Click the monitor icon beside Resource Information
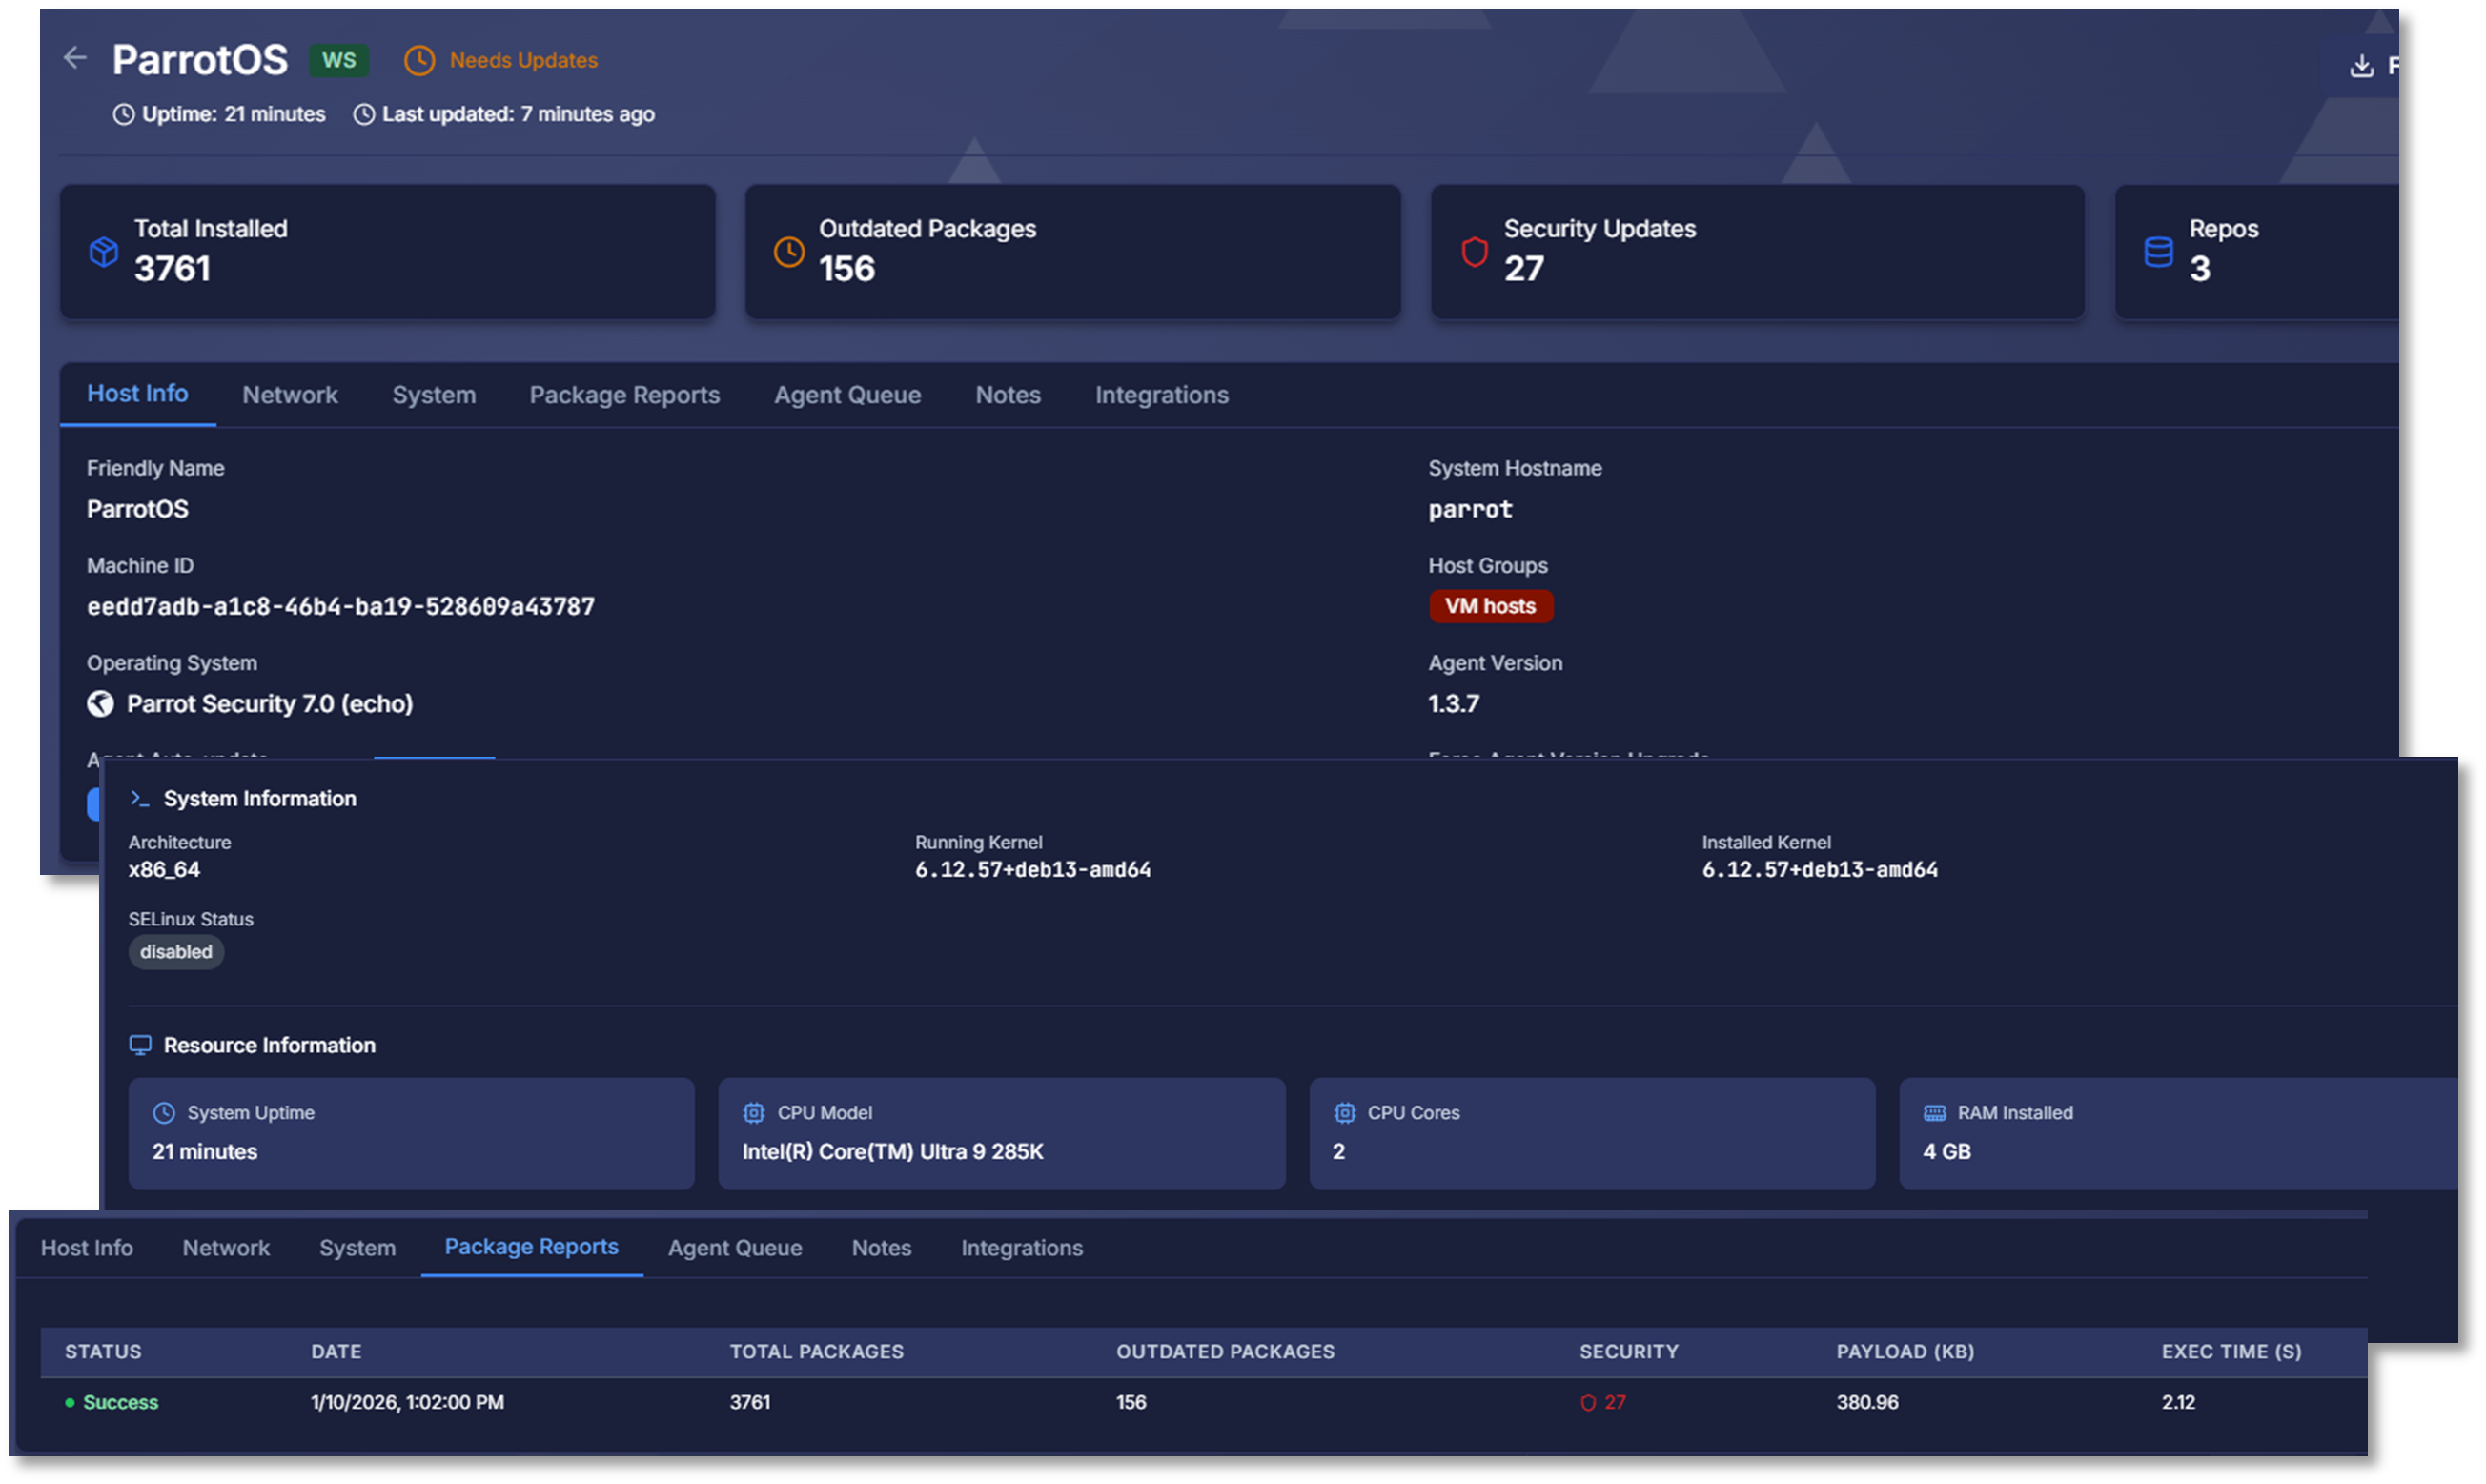This screenshot has height=1484, width=2486. [140, 1044]
